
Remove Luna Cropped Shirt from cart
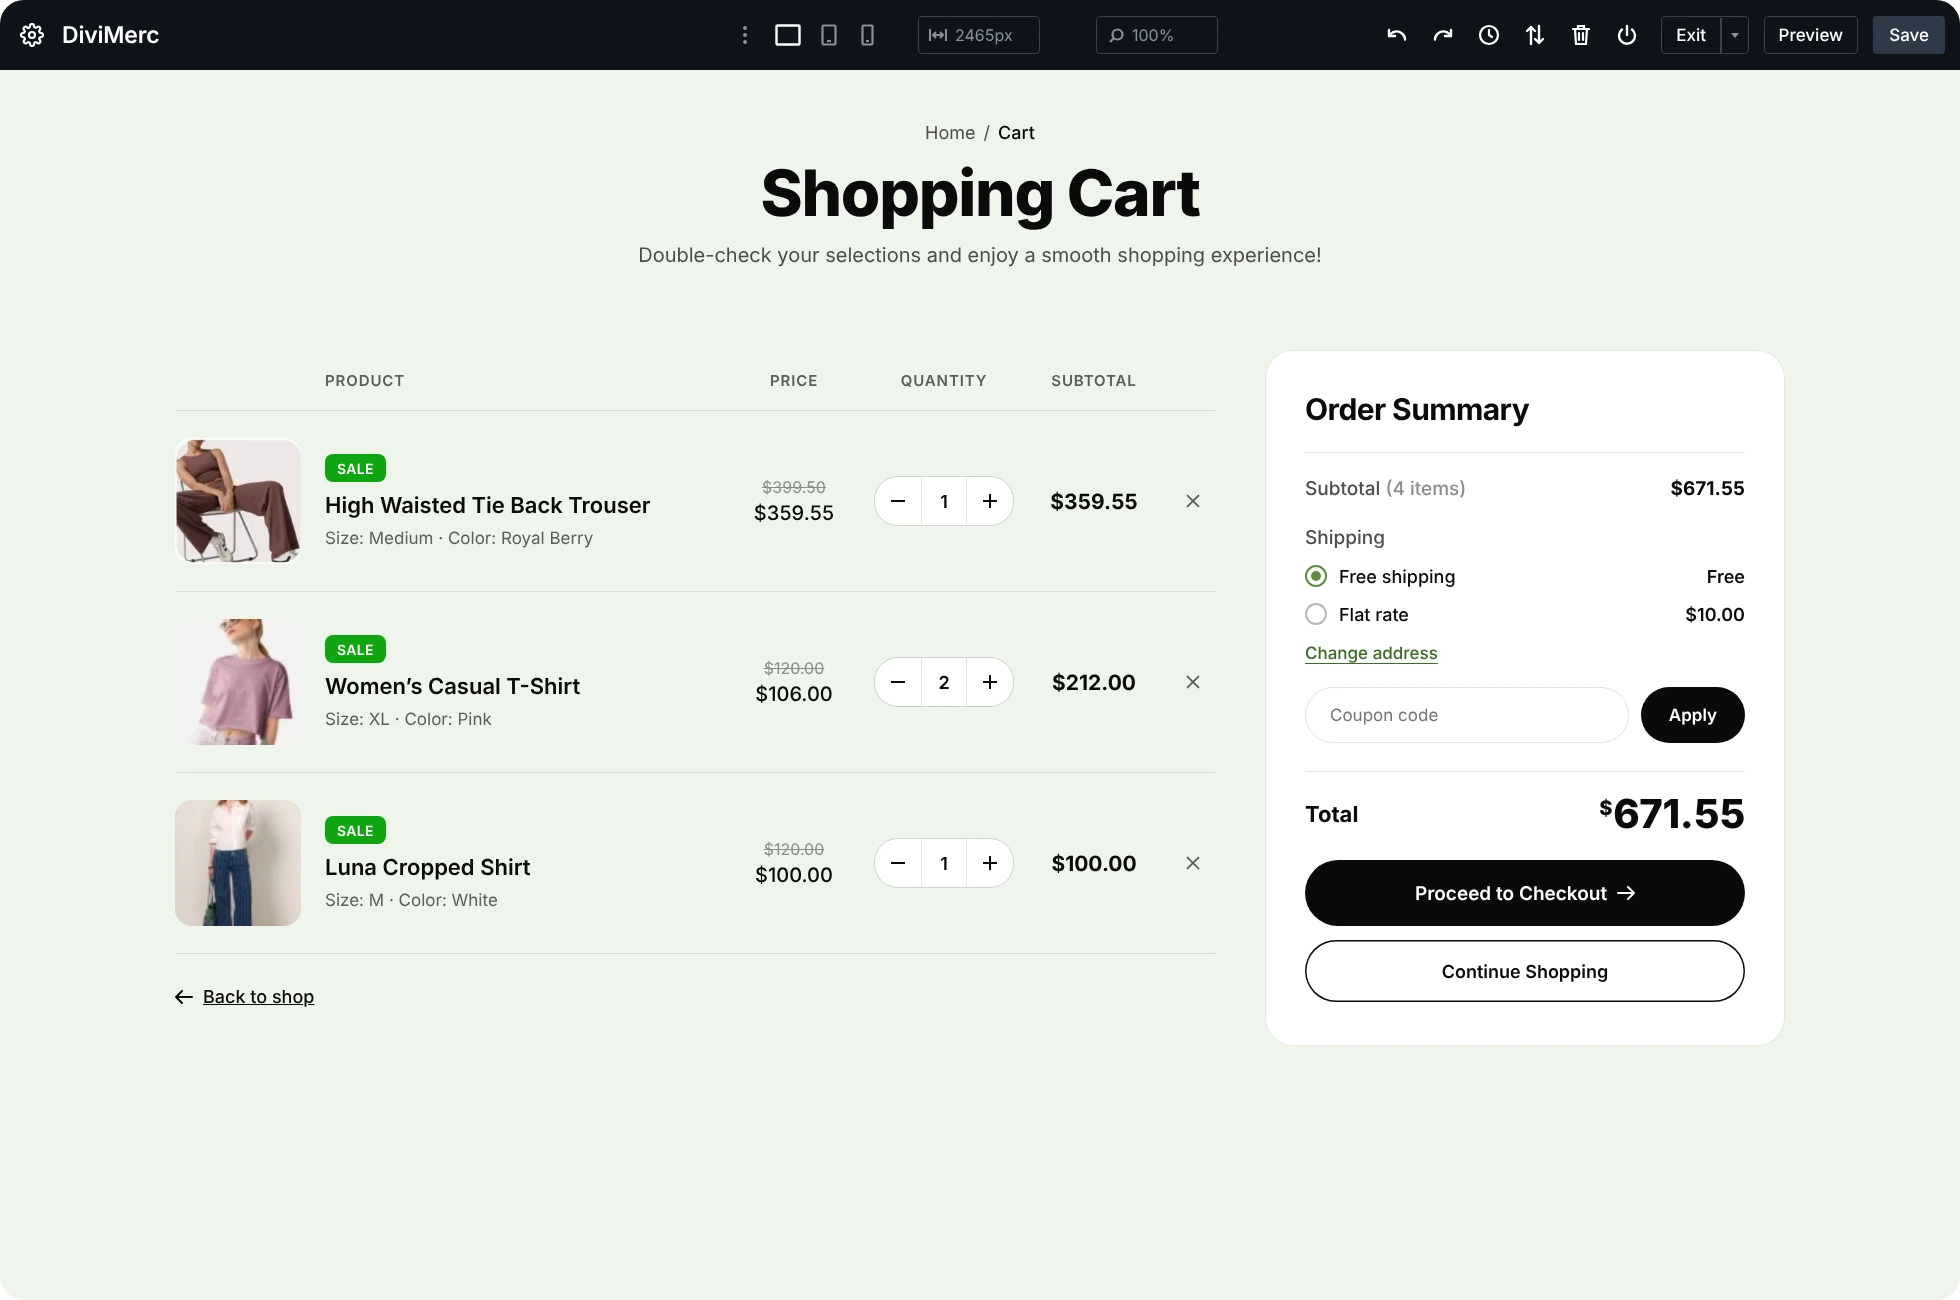pyautogui.click(x=1193, y=863)
